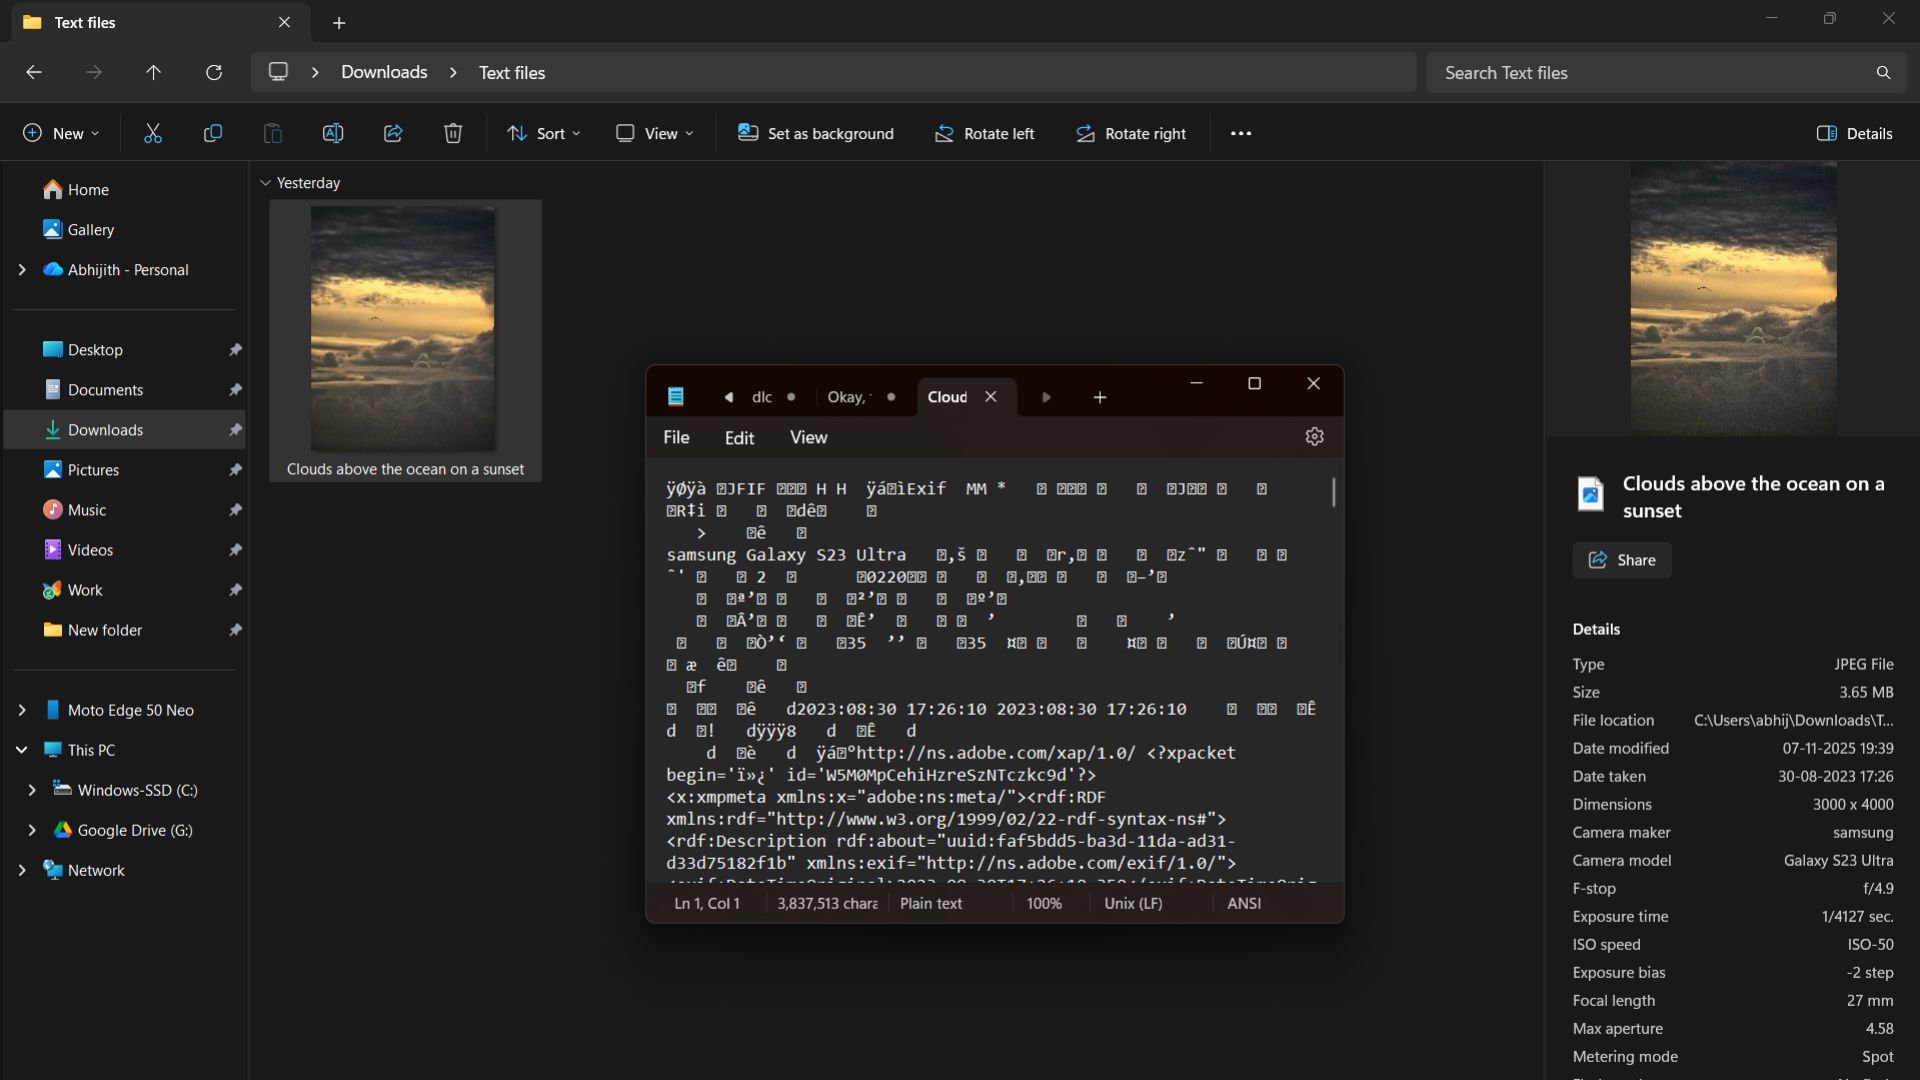The height and width of the screenshot is (1080, 1920).
Task: Click the Rename icon in the toolbar
Action: tap(333, 133)
